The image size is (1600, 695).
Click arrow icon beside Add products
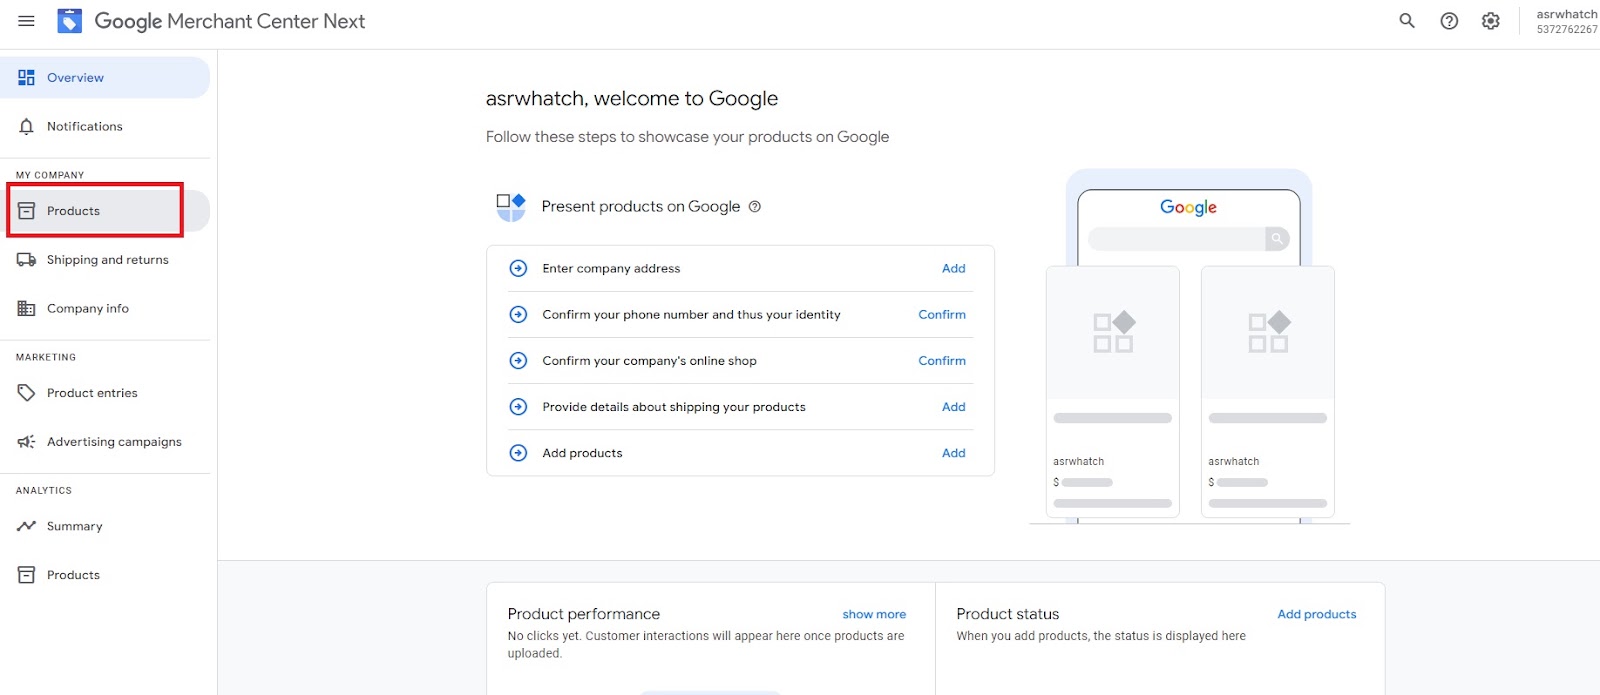pos(518,453)
